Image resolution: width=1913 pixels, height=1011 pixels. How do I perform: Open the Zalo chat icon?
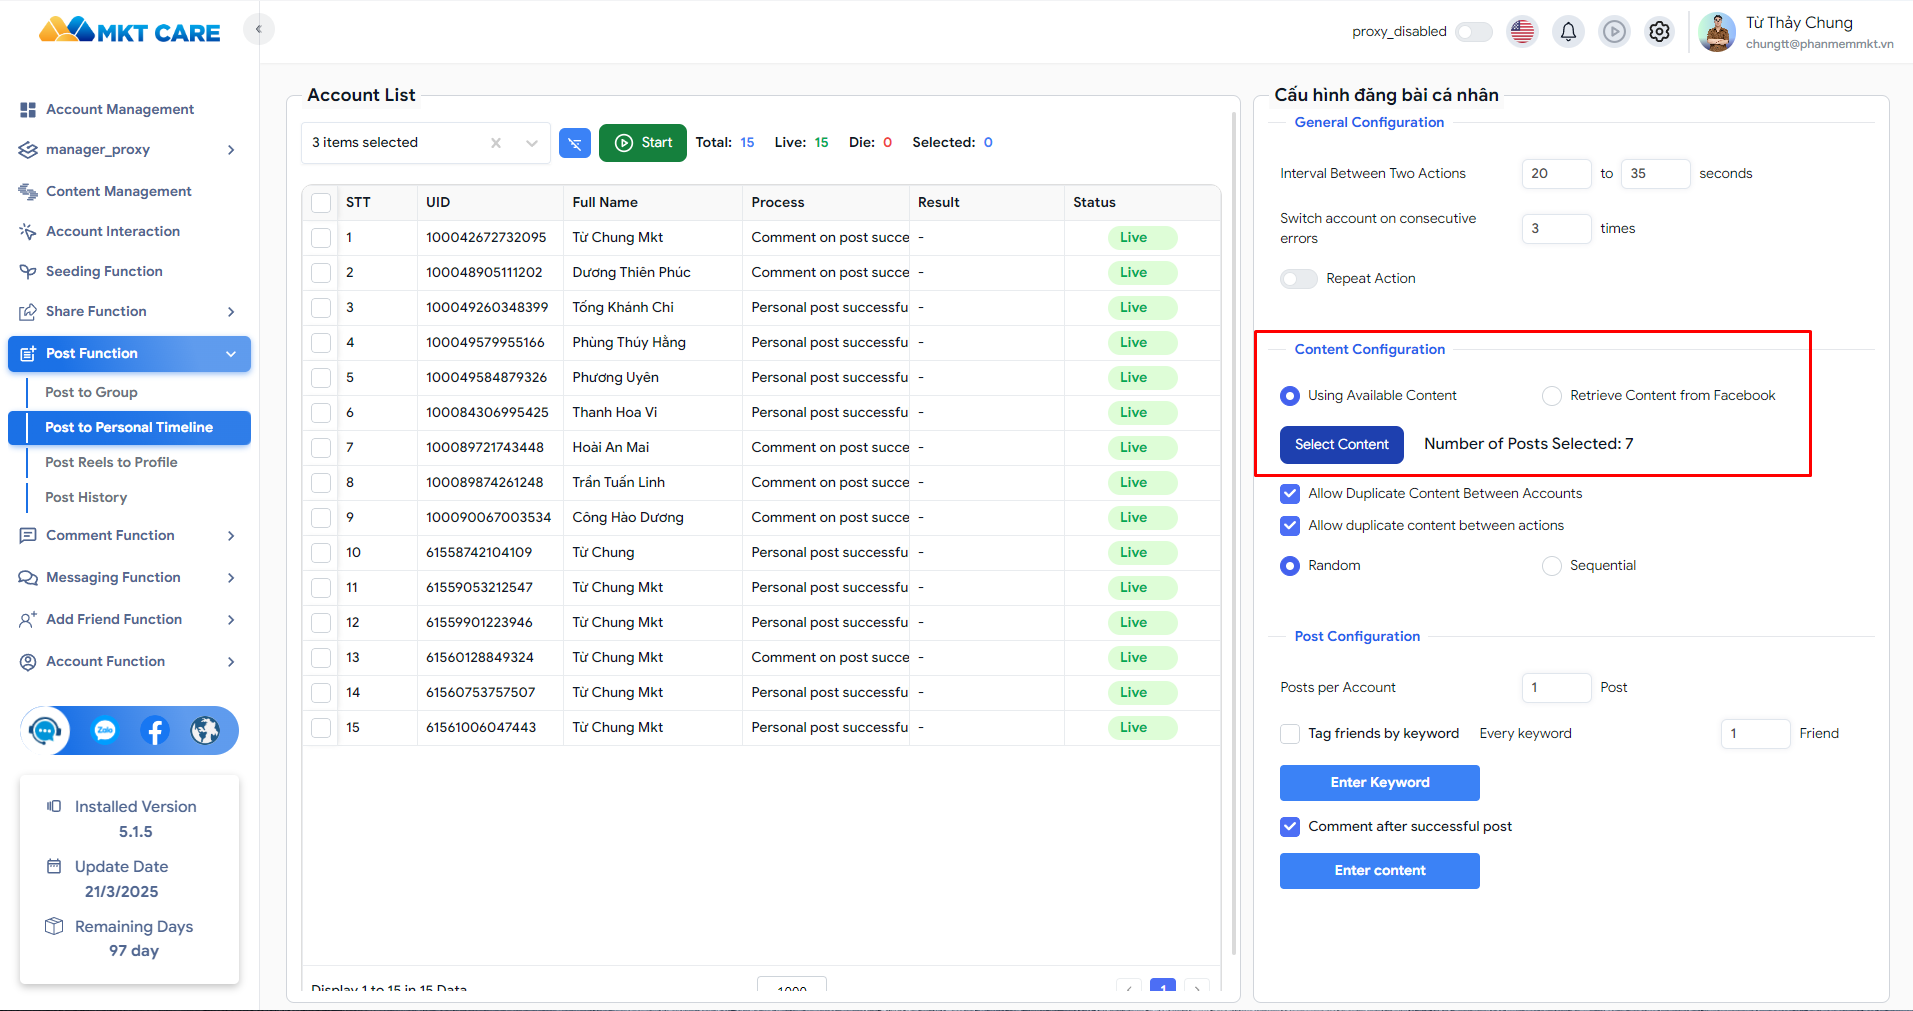pyautogui.click(x=105, y=731)
